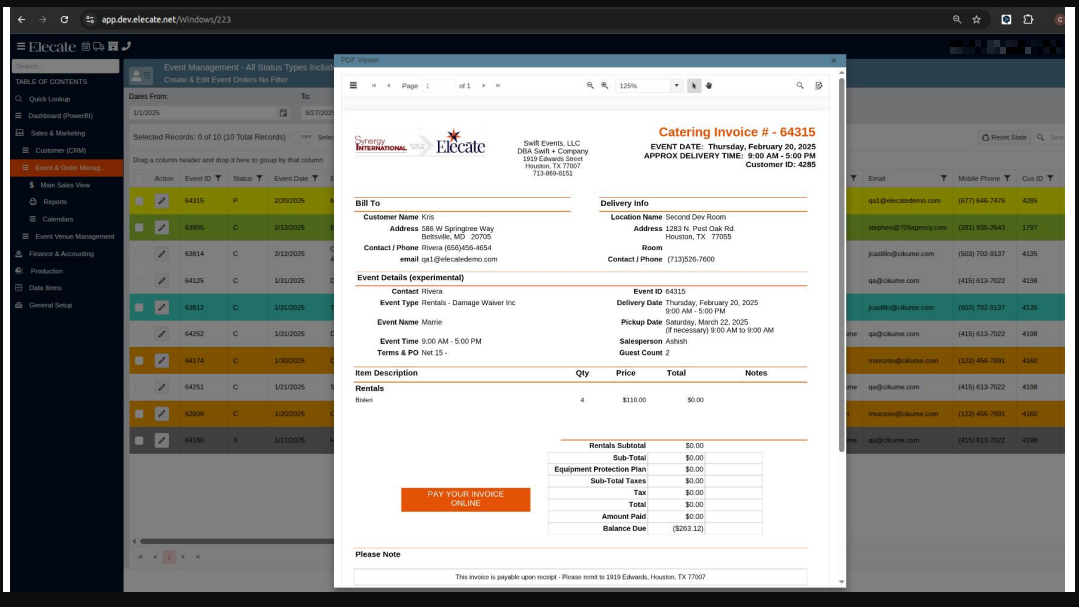Click the edit pencil for event 64315
Viewport: 1079px width, 607px height.
[162, 200]
